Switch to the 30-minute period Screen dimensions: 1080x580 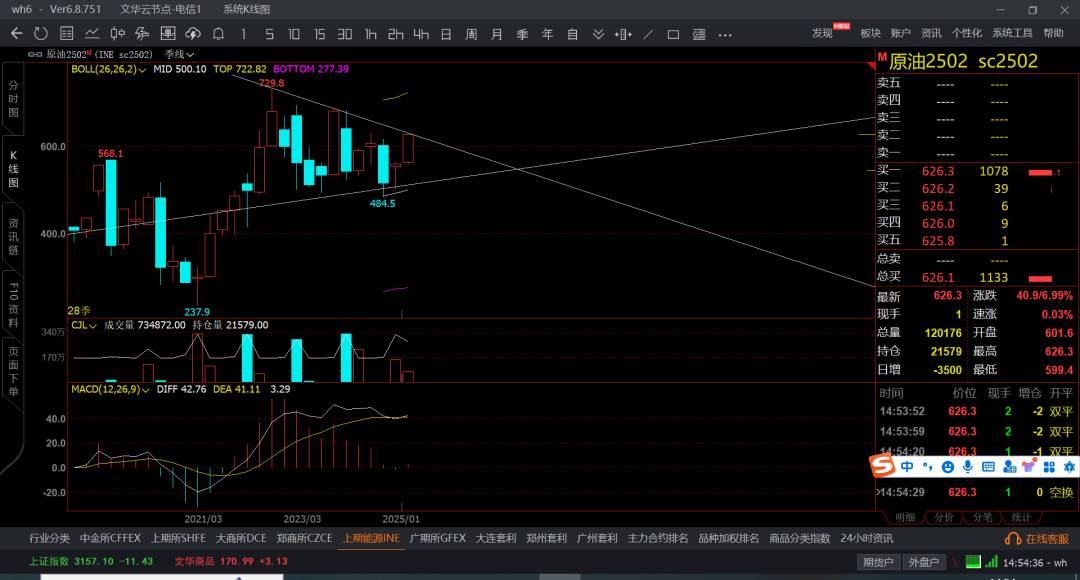[345, 34]
